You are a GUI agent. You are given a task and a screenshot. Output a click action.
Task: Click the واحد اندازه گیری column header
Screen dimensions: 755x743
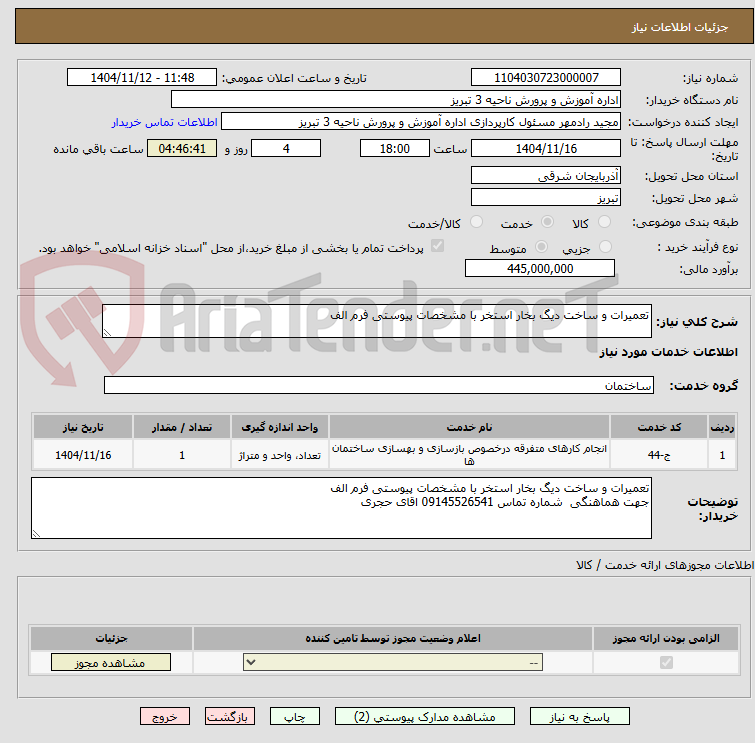[279, 427]
